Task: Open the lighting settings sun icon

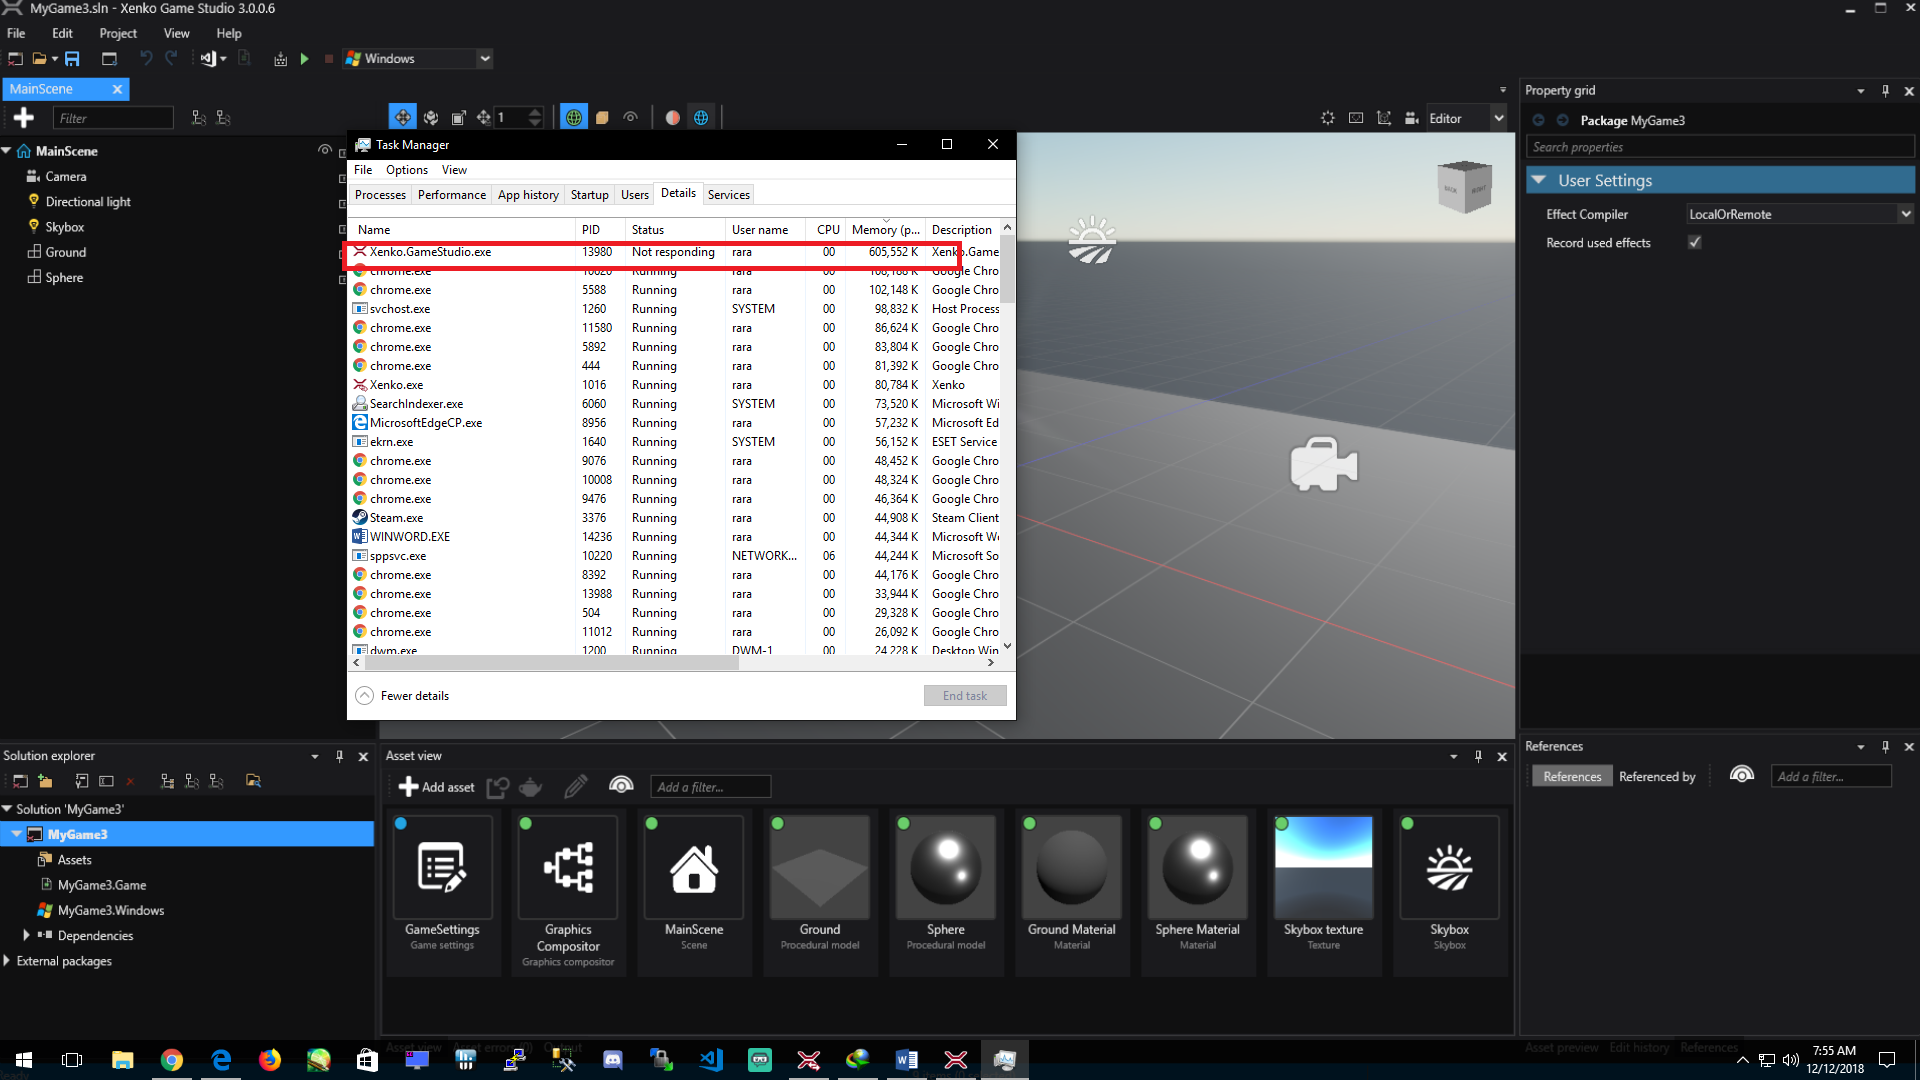Action: click(x=1327, y=117)
